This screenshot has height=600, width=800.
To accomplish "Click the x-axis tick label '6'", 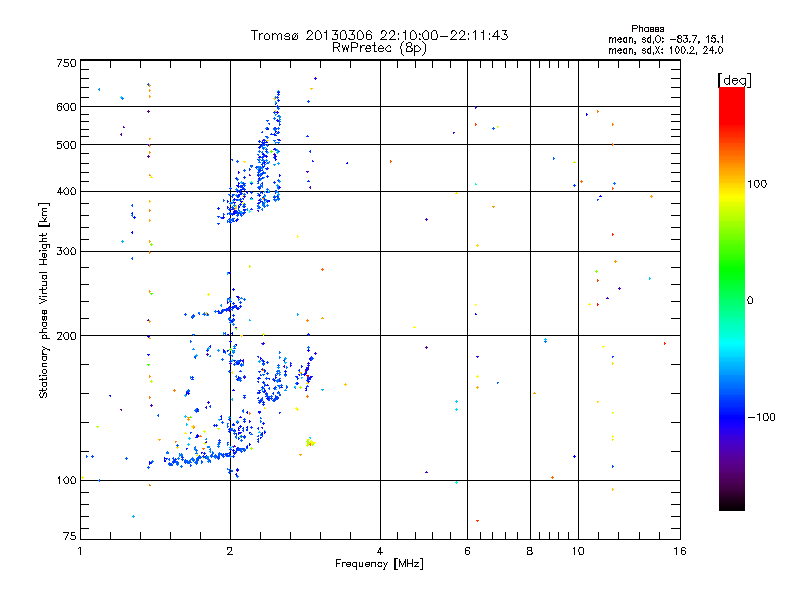I will coord(467,551).
